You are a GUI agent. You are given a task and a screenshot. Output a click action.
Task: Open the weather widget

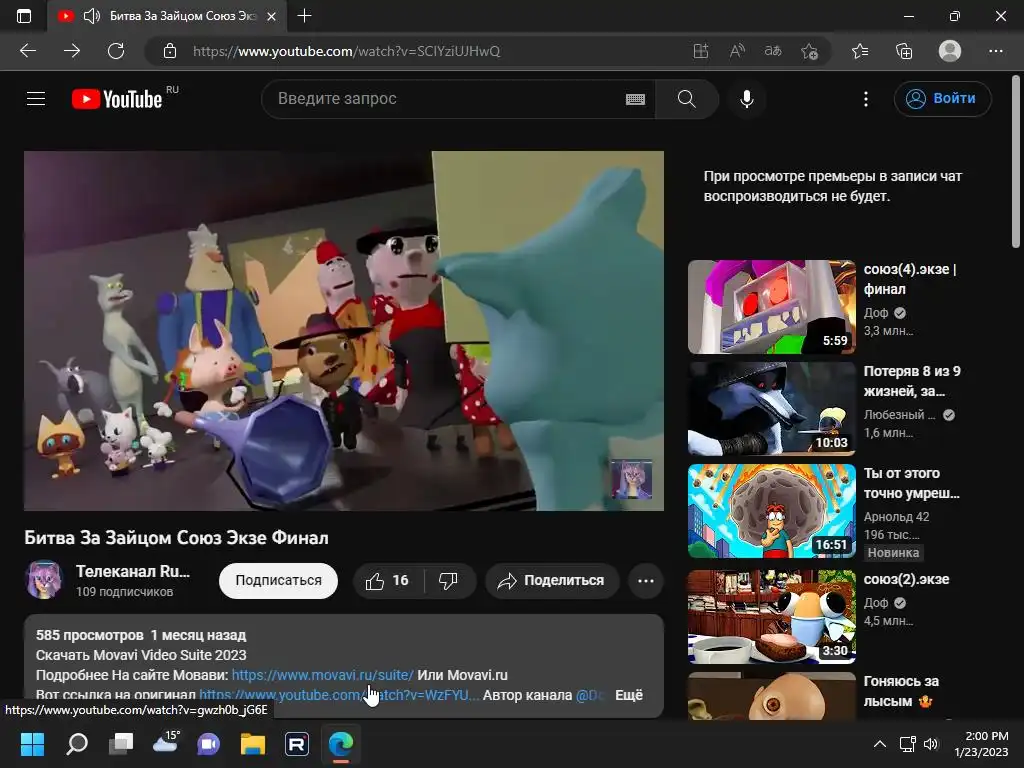coord(165,743)
